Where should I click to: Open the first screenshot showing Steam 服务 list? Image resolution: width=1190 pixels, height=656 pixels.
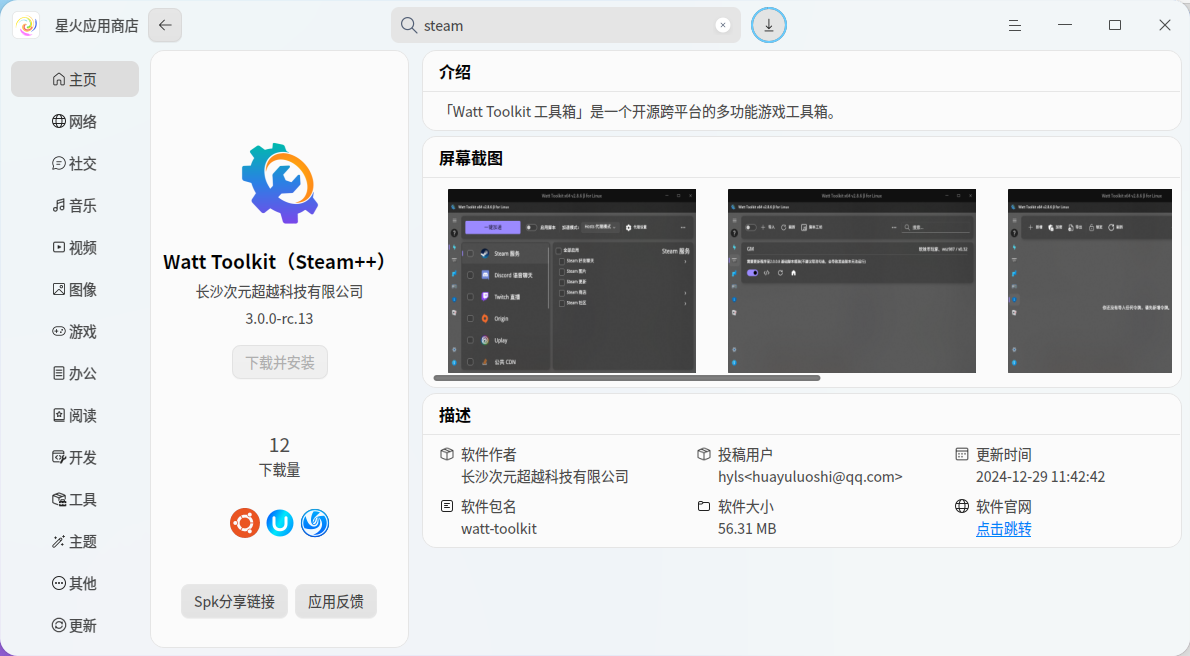coord(571,281)
